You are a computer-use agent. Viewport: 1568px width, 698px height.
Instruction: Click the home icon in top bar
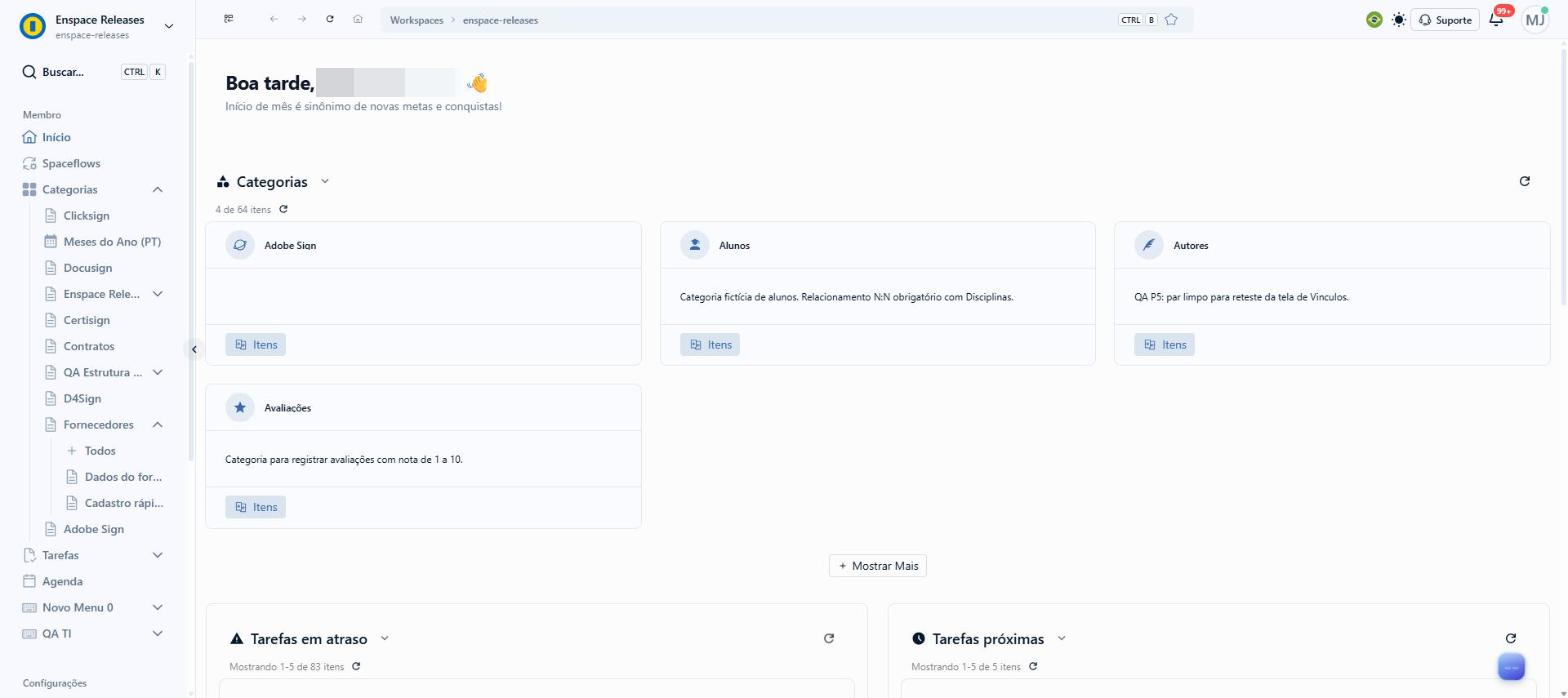point(358,19)
